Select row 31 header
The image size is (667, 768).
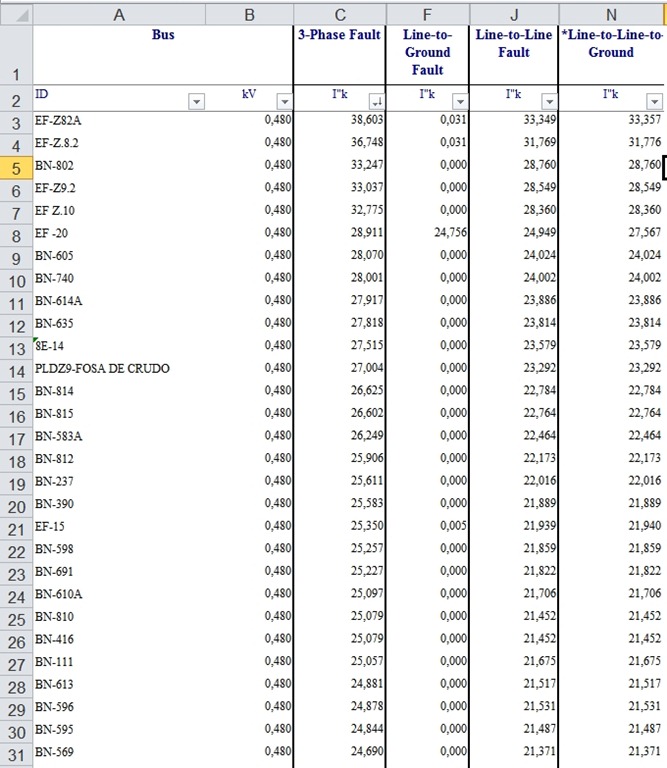16,754
